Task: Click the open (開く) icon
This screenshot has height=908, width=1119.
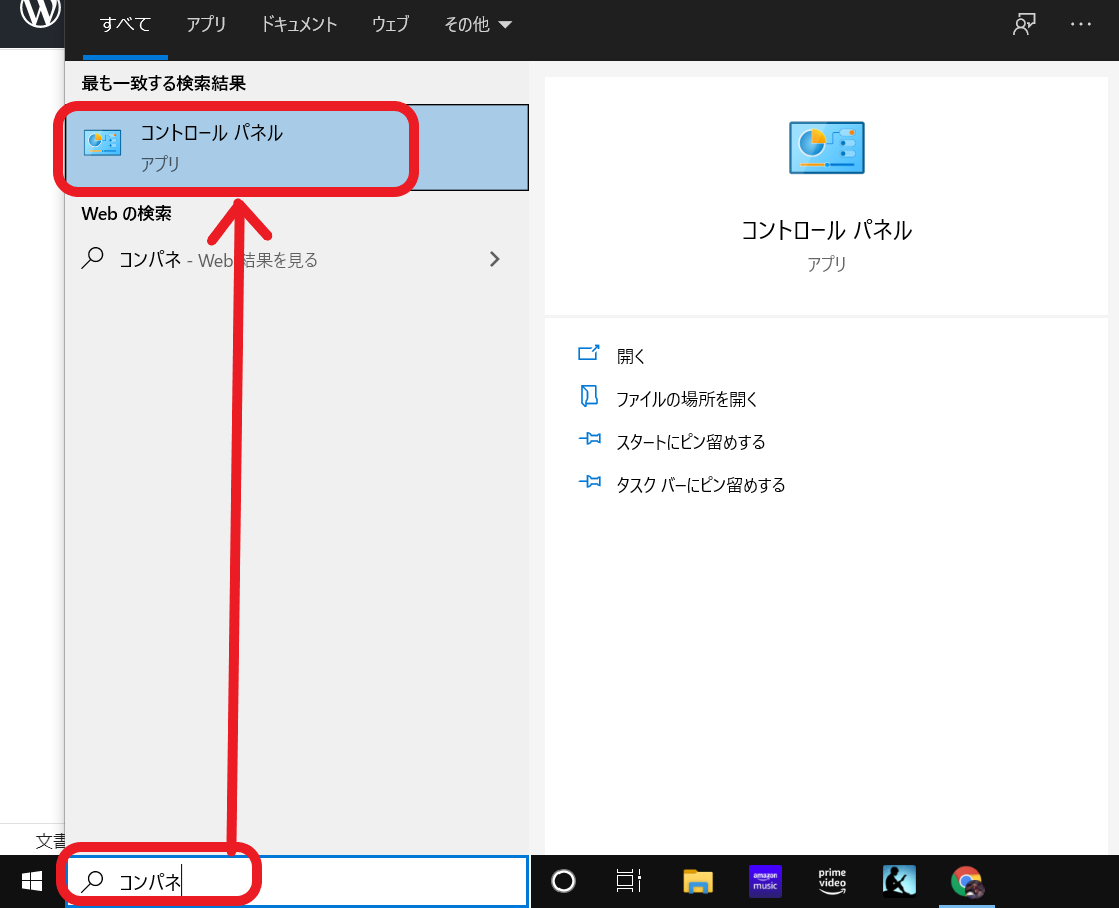Action: (589, 354)
